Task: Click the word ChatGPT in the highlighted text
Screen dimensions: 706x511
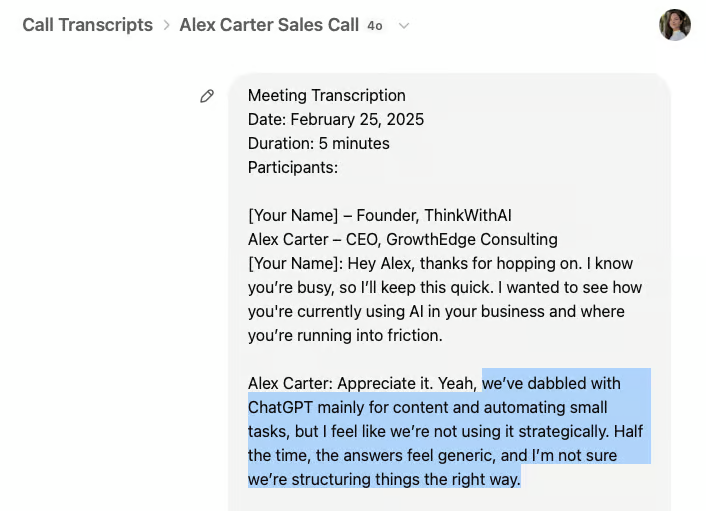Action: pos(280,407)
